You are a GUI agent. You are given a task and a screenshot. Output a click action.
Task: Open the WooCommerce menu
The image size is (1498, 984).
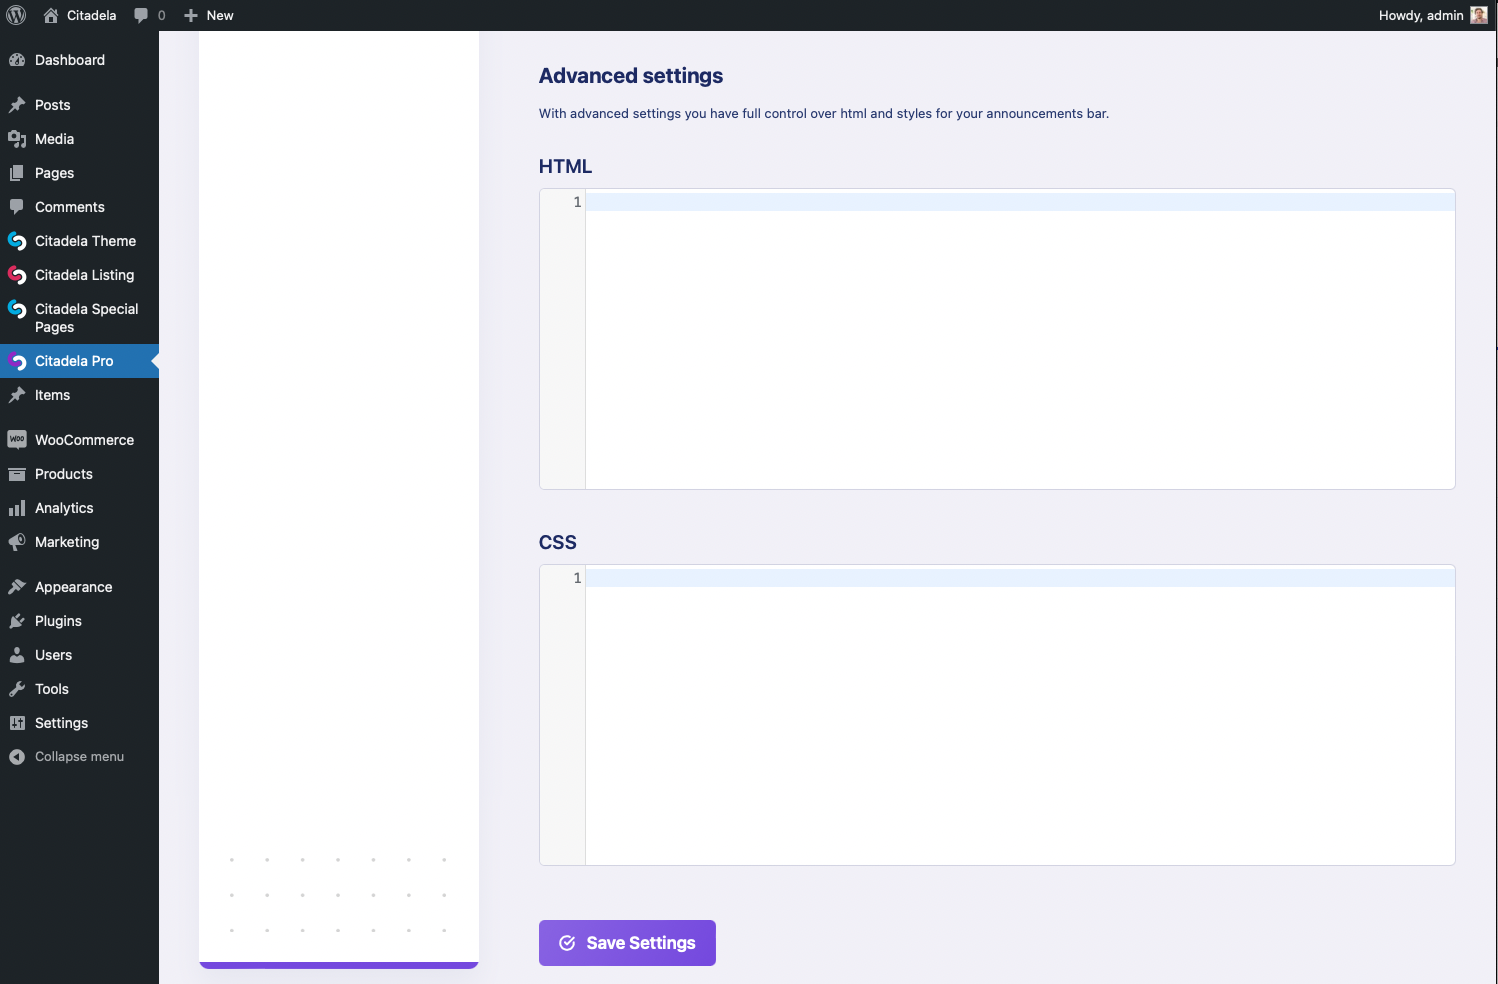point(79,440)
